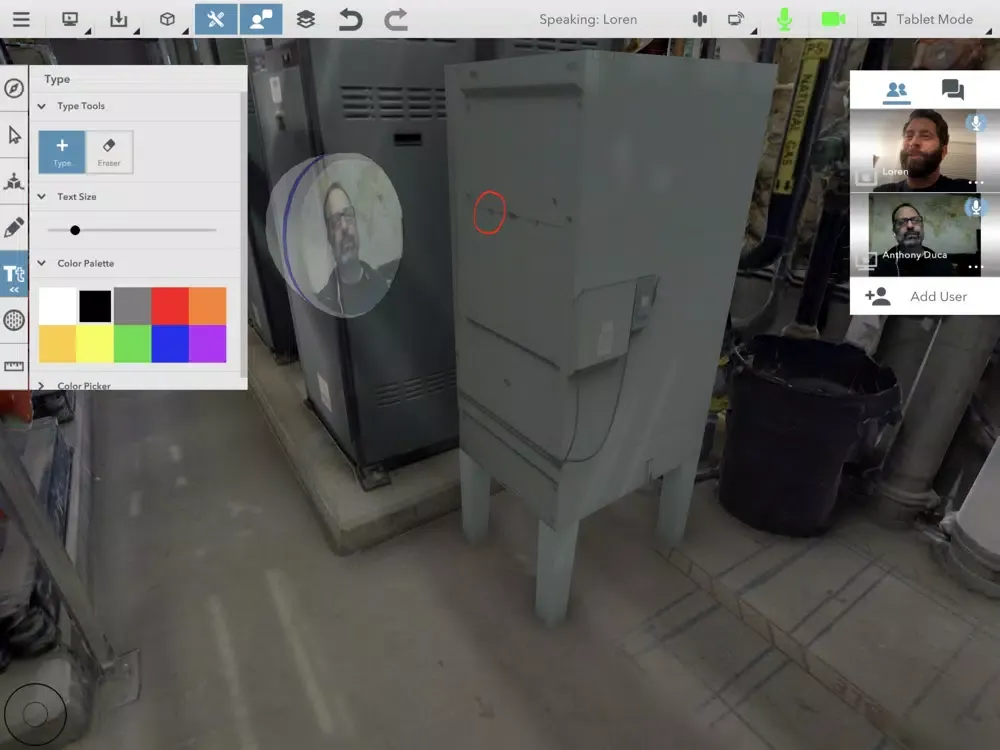Viewport: 1000px width, 750px height.
Task: Click Loren's screen share icon
Action: point(865,177)
